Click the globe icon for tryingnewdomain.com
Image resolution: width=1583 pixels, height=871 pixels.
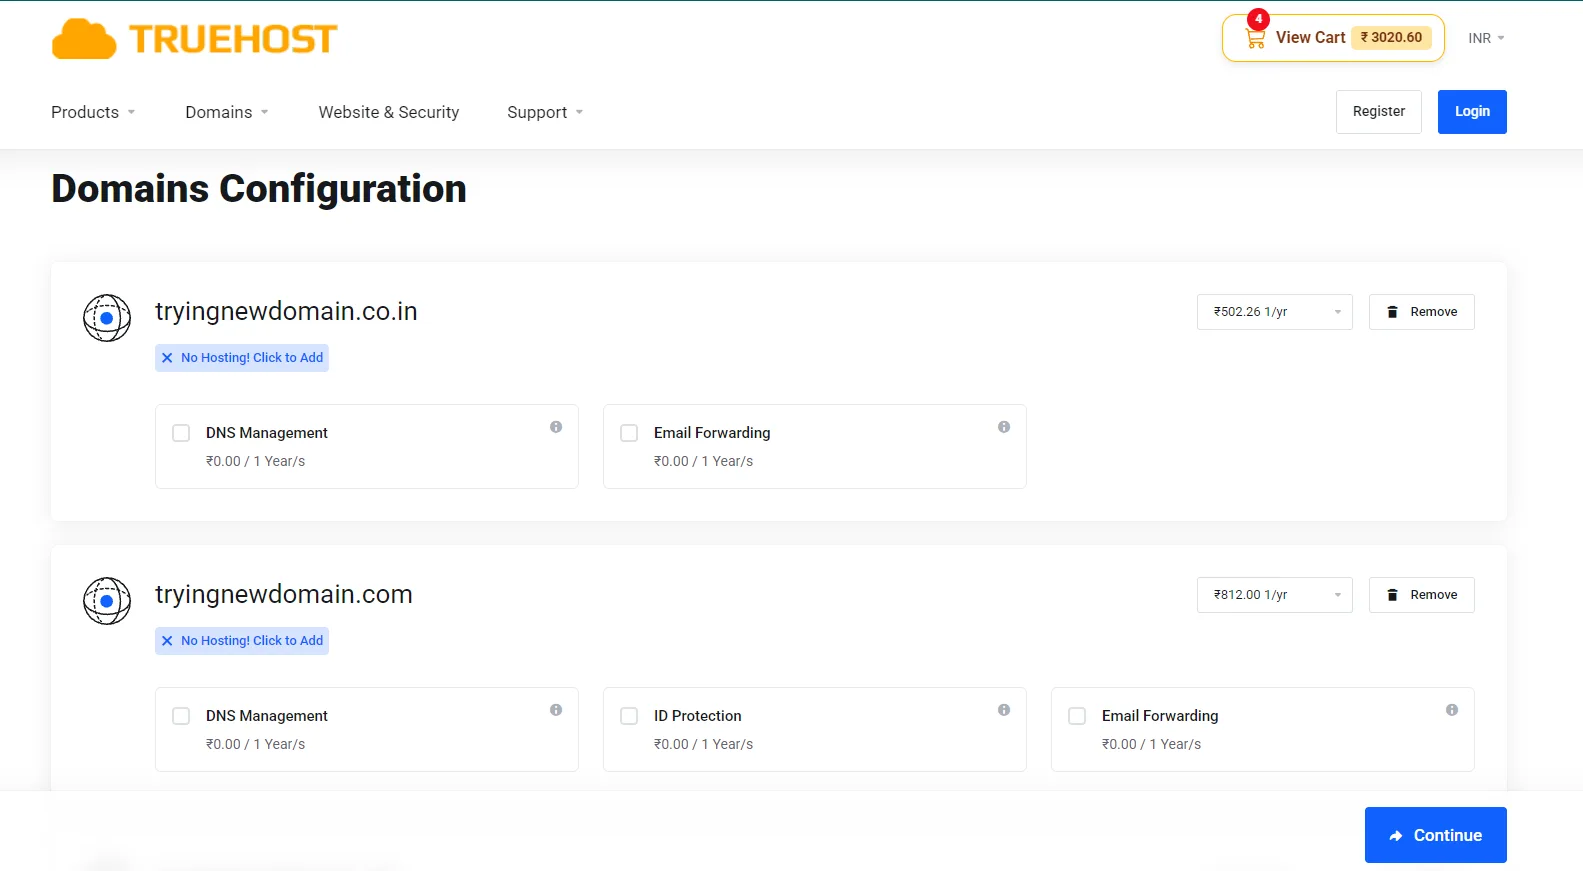click(x=107, y=601)
